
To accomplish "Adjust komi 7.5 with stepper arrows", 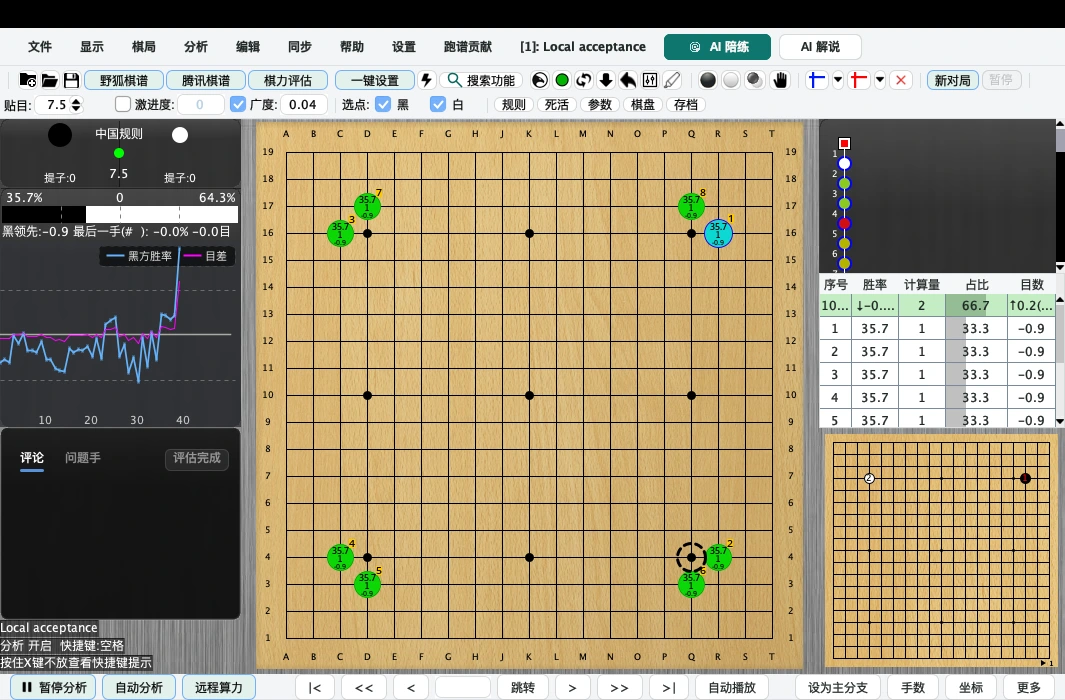I will pyautogui.click(x=76, y=105).
